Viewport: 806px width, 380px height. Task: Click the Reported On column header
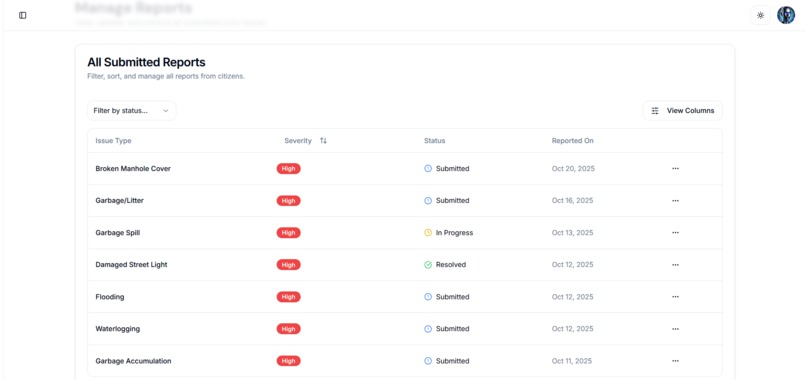(573, 140)
